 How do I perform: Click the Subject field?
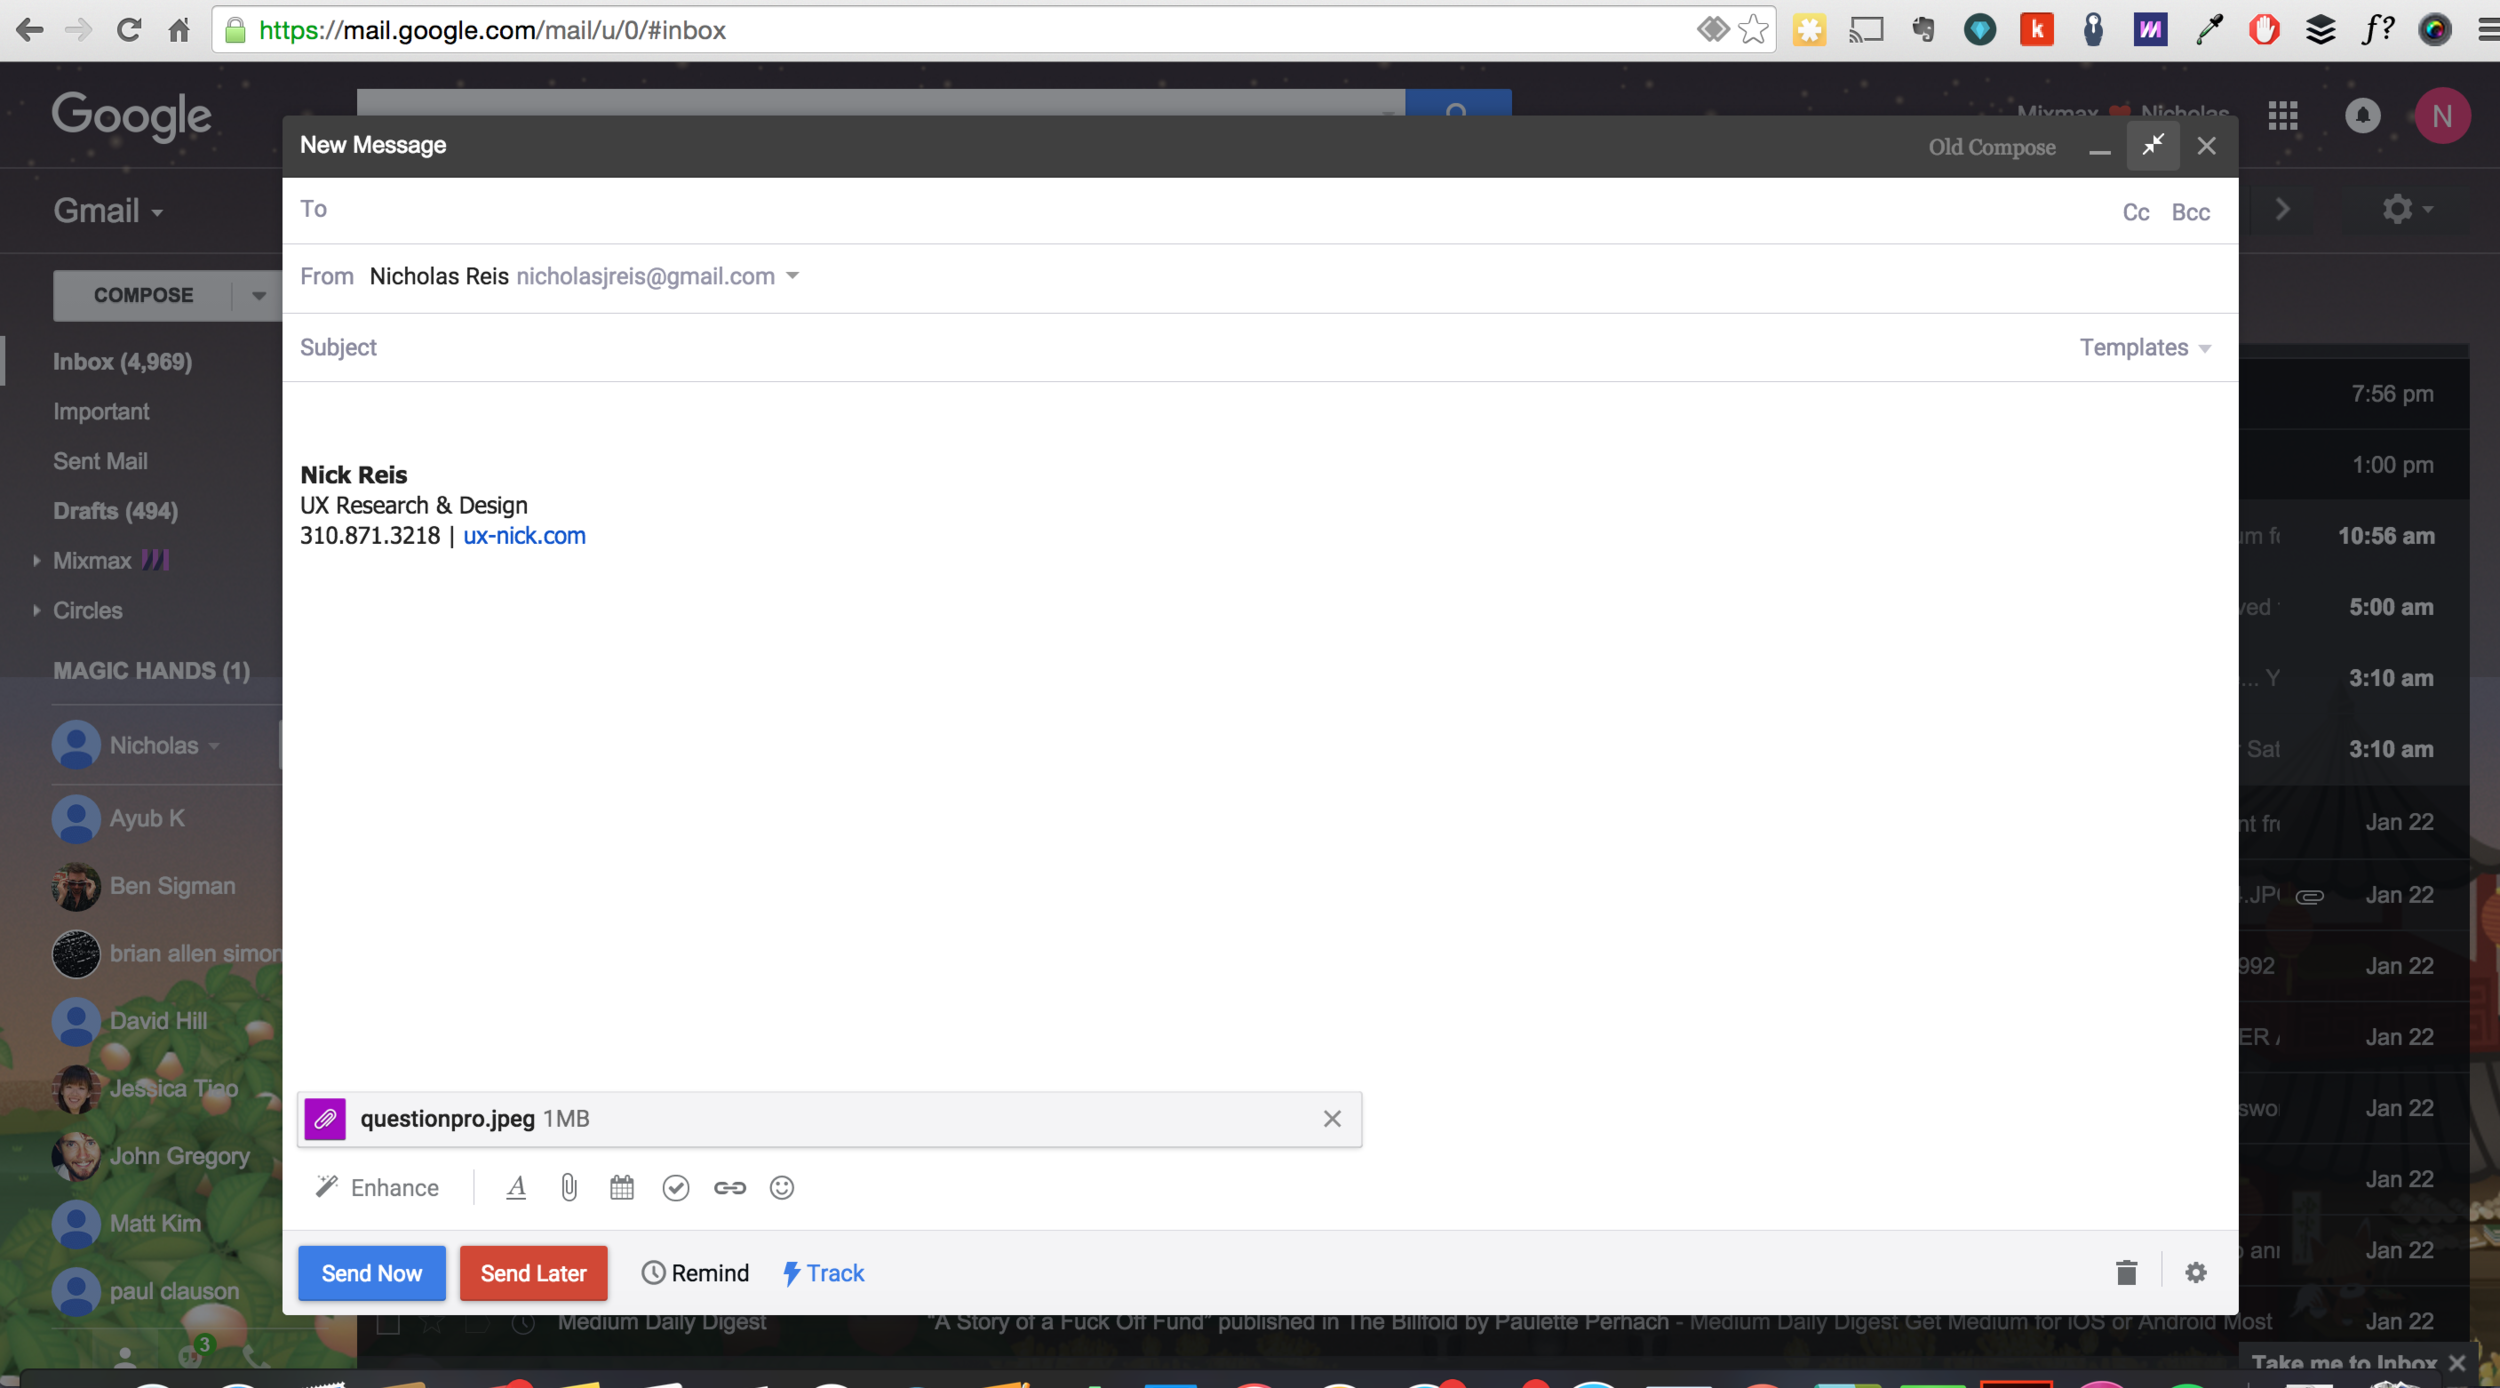(x=1180, y=347)
